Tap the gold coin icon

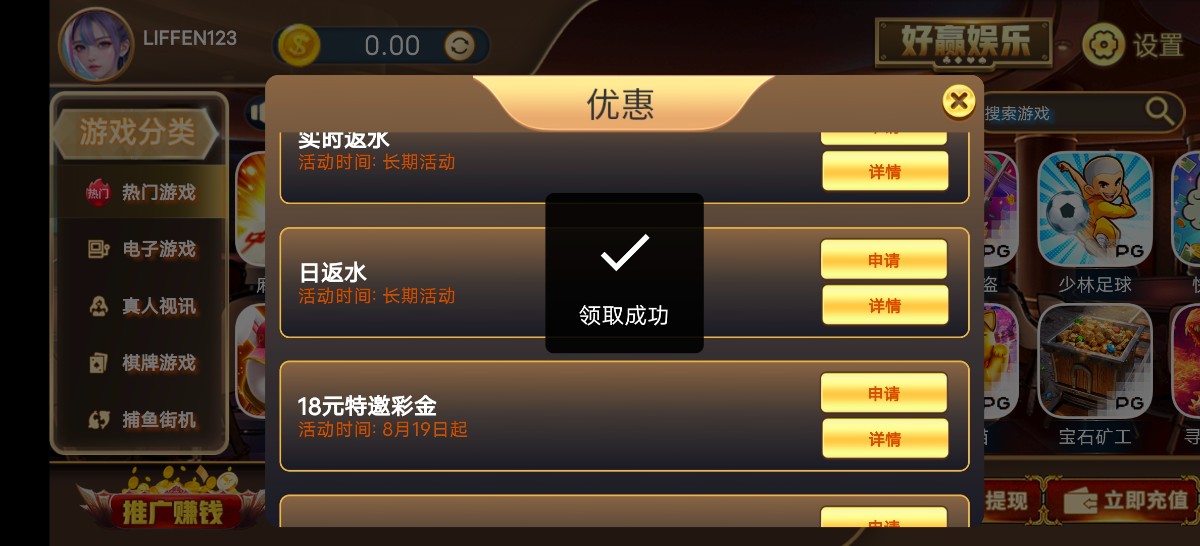tap(299, 45)
